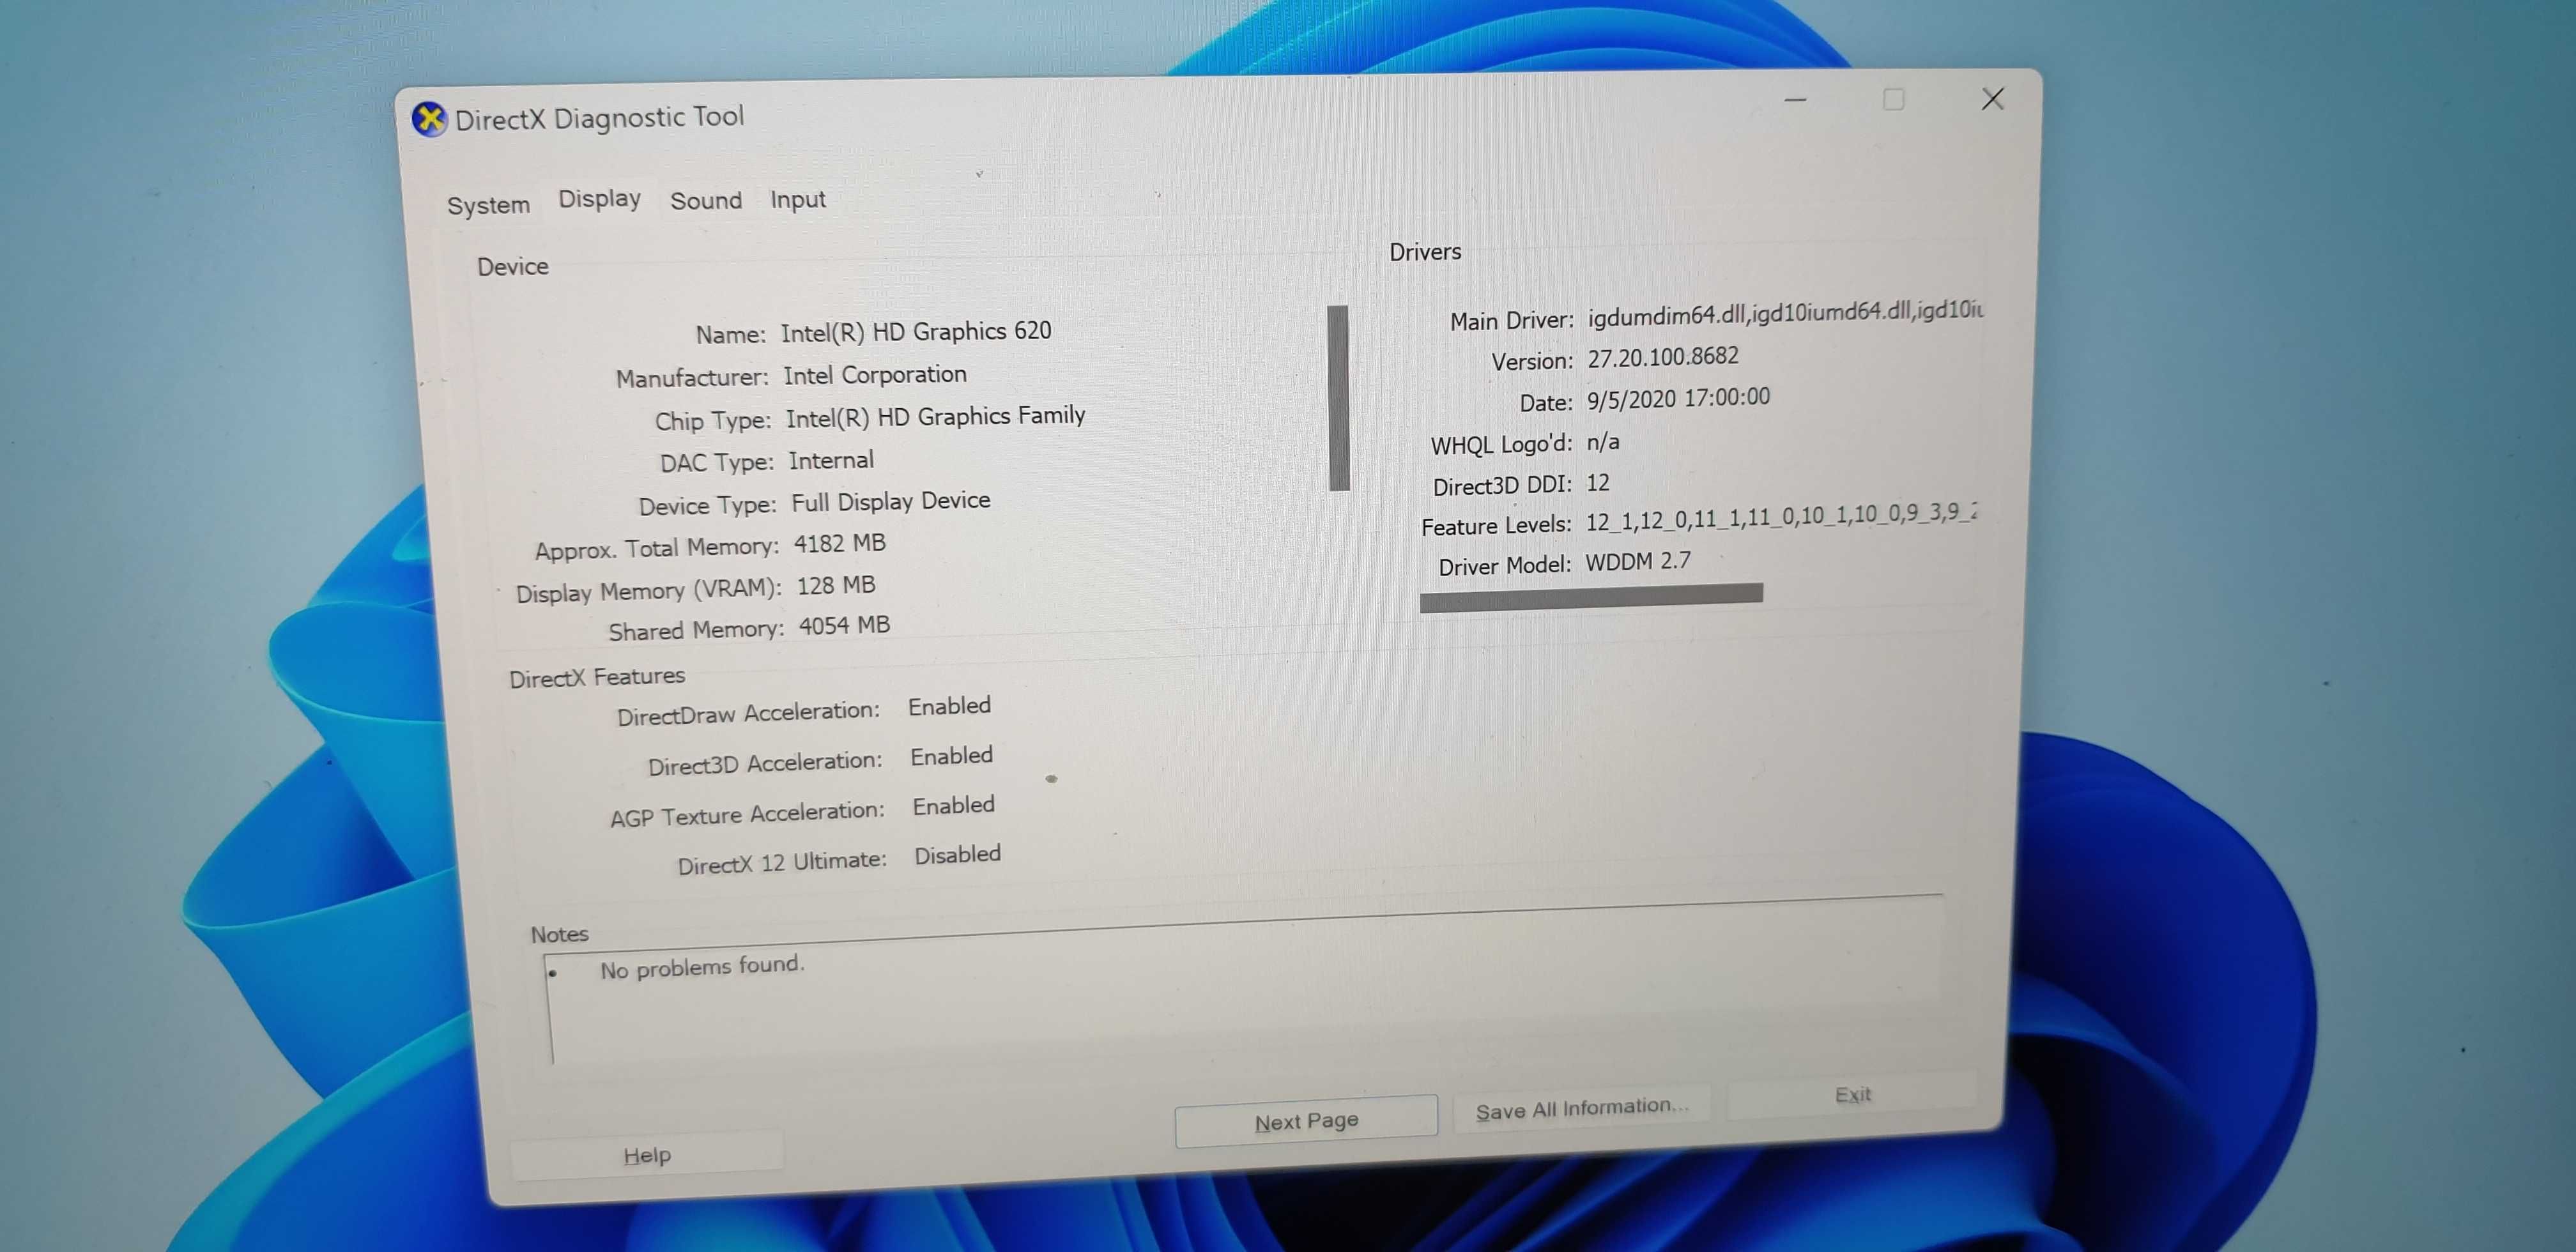Click the 'Drivers' group label
The height and width of the screenshot is (1252, 2576).
pos(1425,252)
